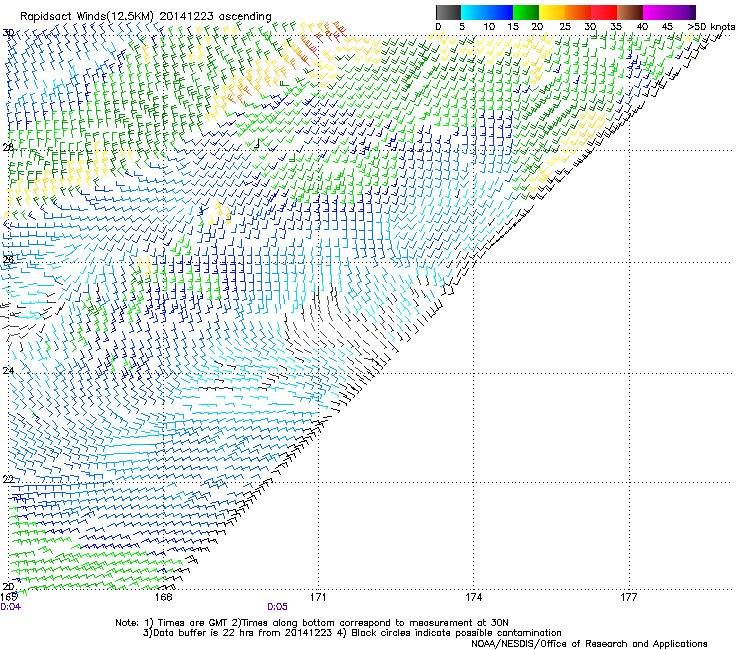Click the cyan 5-10 knots legend swatch
The image size is (740, 650).
[x=474, y=12]
